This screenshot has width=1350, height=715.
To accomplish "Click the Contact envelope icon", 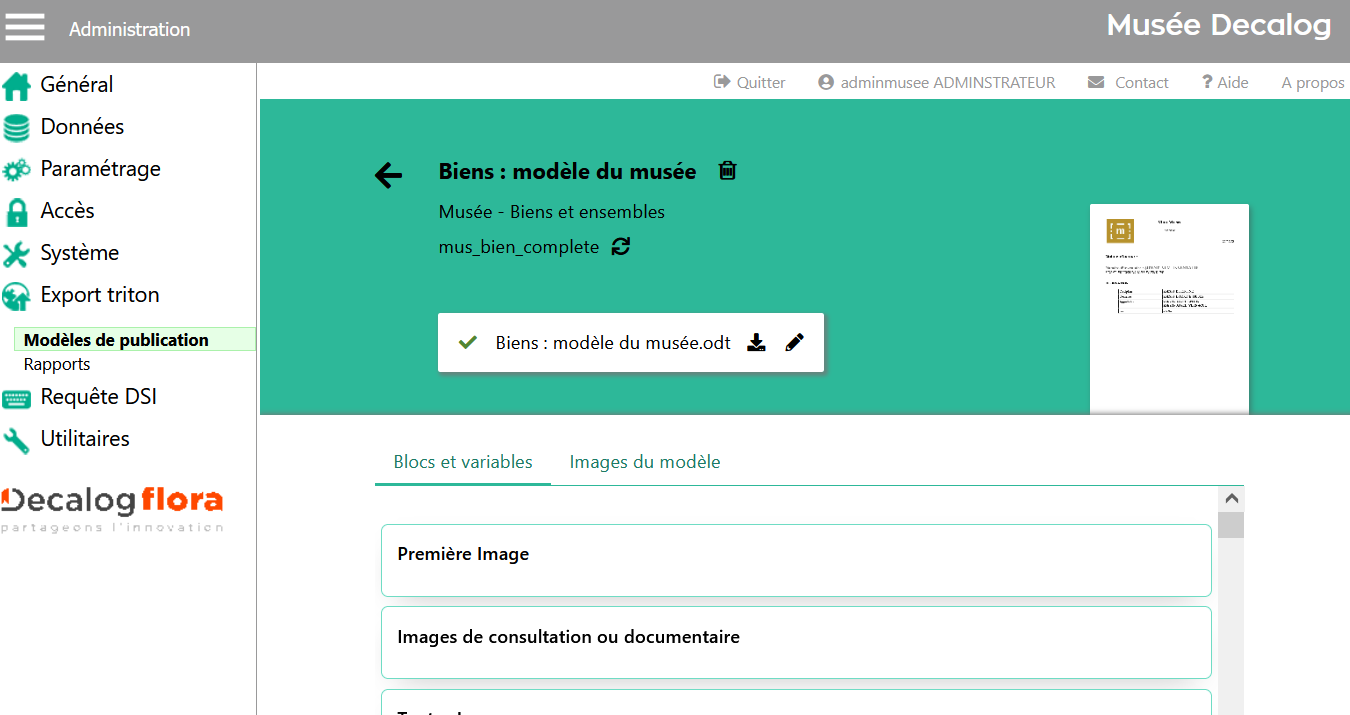I will (x=1097, y=82).
